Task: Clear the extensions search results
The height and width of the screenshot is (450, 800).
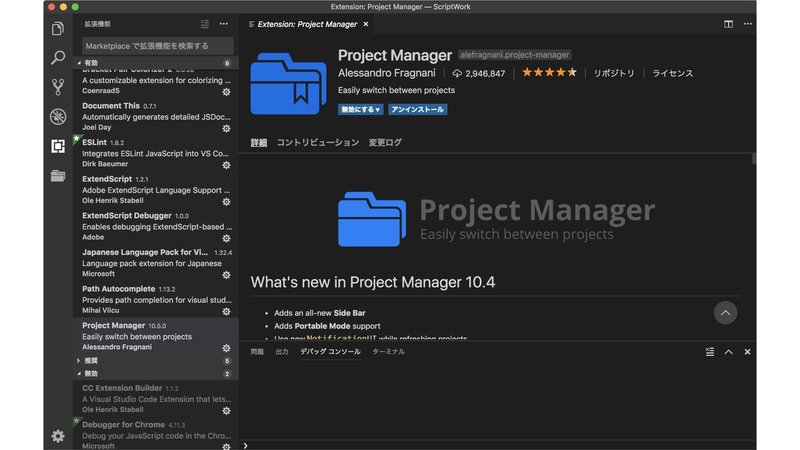Action: [x=205, y=23]
